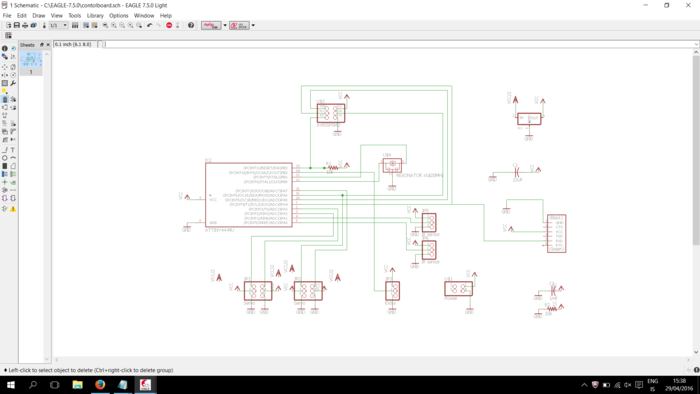Open the Library menu
This screenshot has height=394, width=700.
point(95,16)
